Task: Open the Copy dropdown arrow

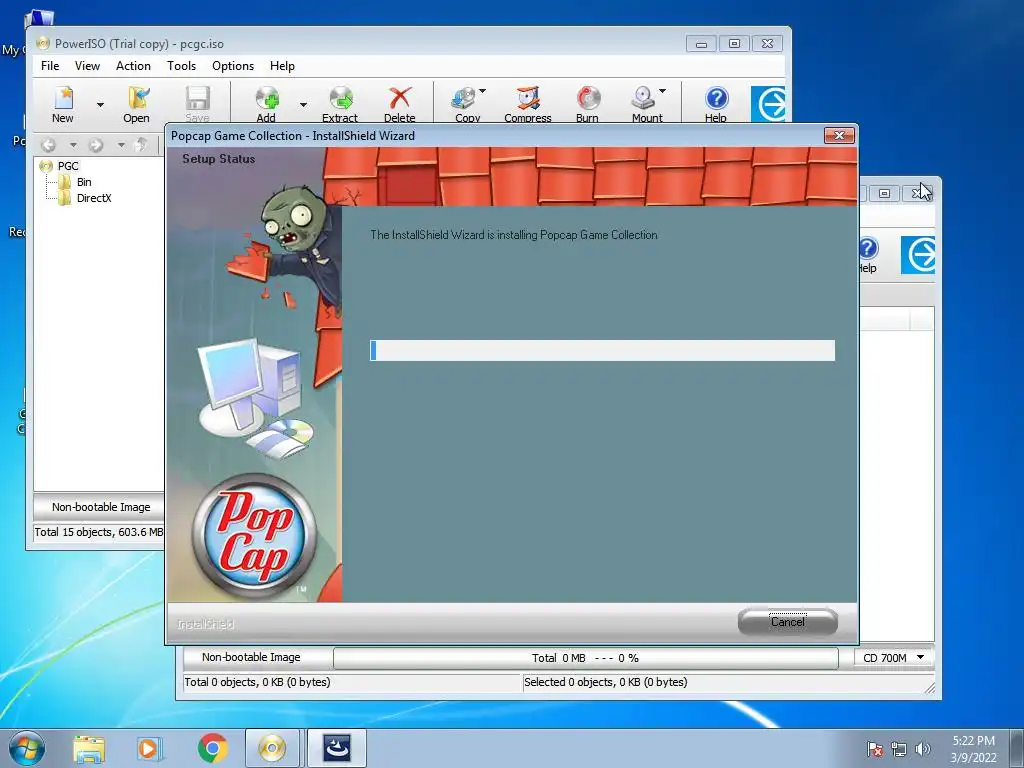Action: click(483, 91)
